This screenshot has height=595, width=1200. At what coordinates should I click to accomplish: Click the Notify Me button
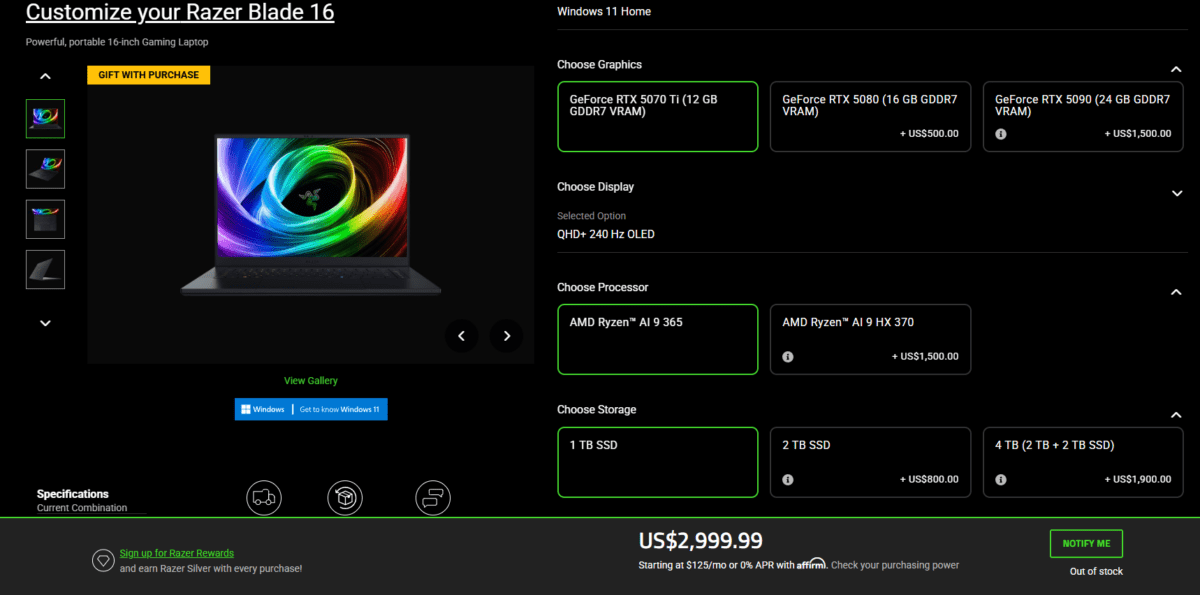coord(1086,543)
